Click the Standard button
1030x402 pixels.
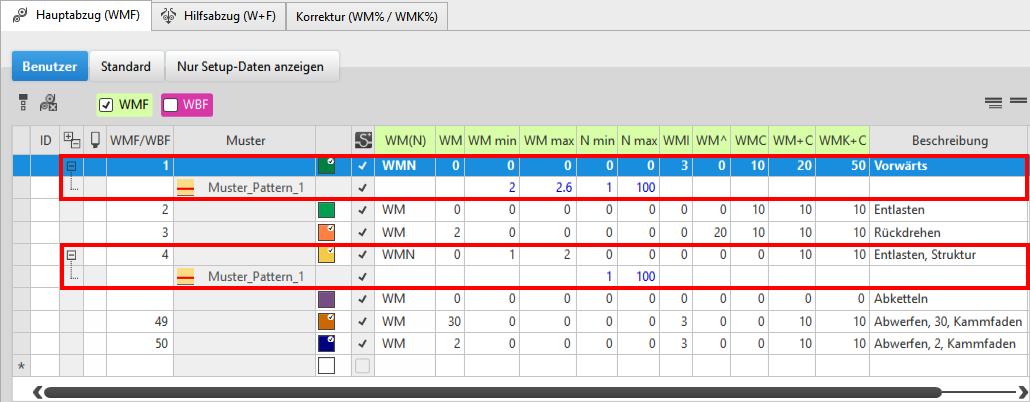pyautogui.click(x=126, y=67)
